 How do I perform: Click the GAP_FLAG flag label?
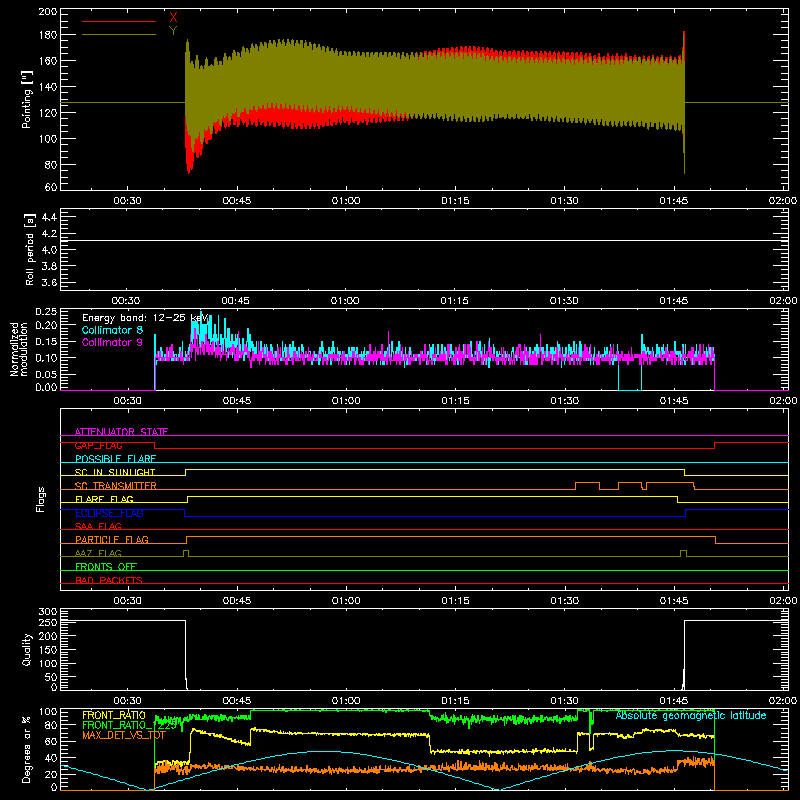click(98, 445)
